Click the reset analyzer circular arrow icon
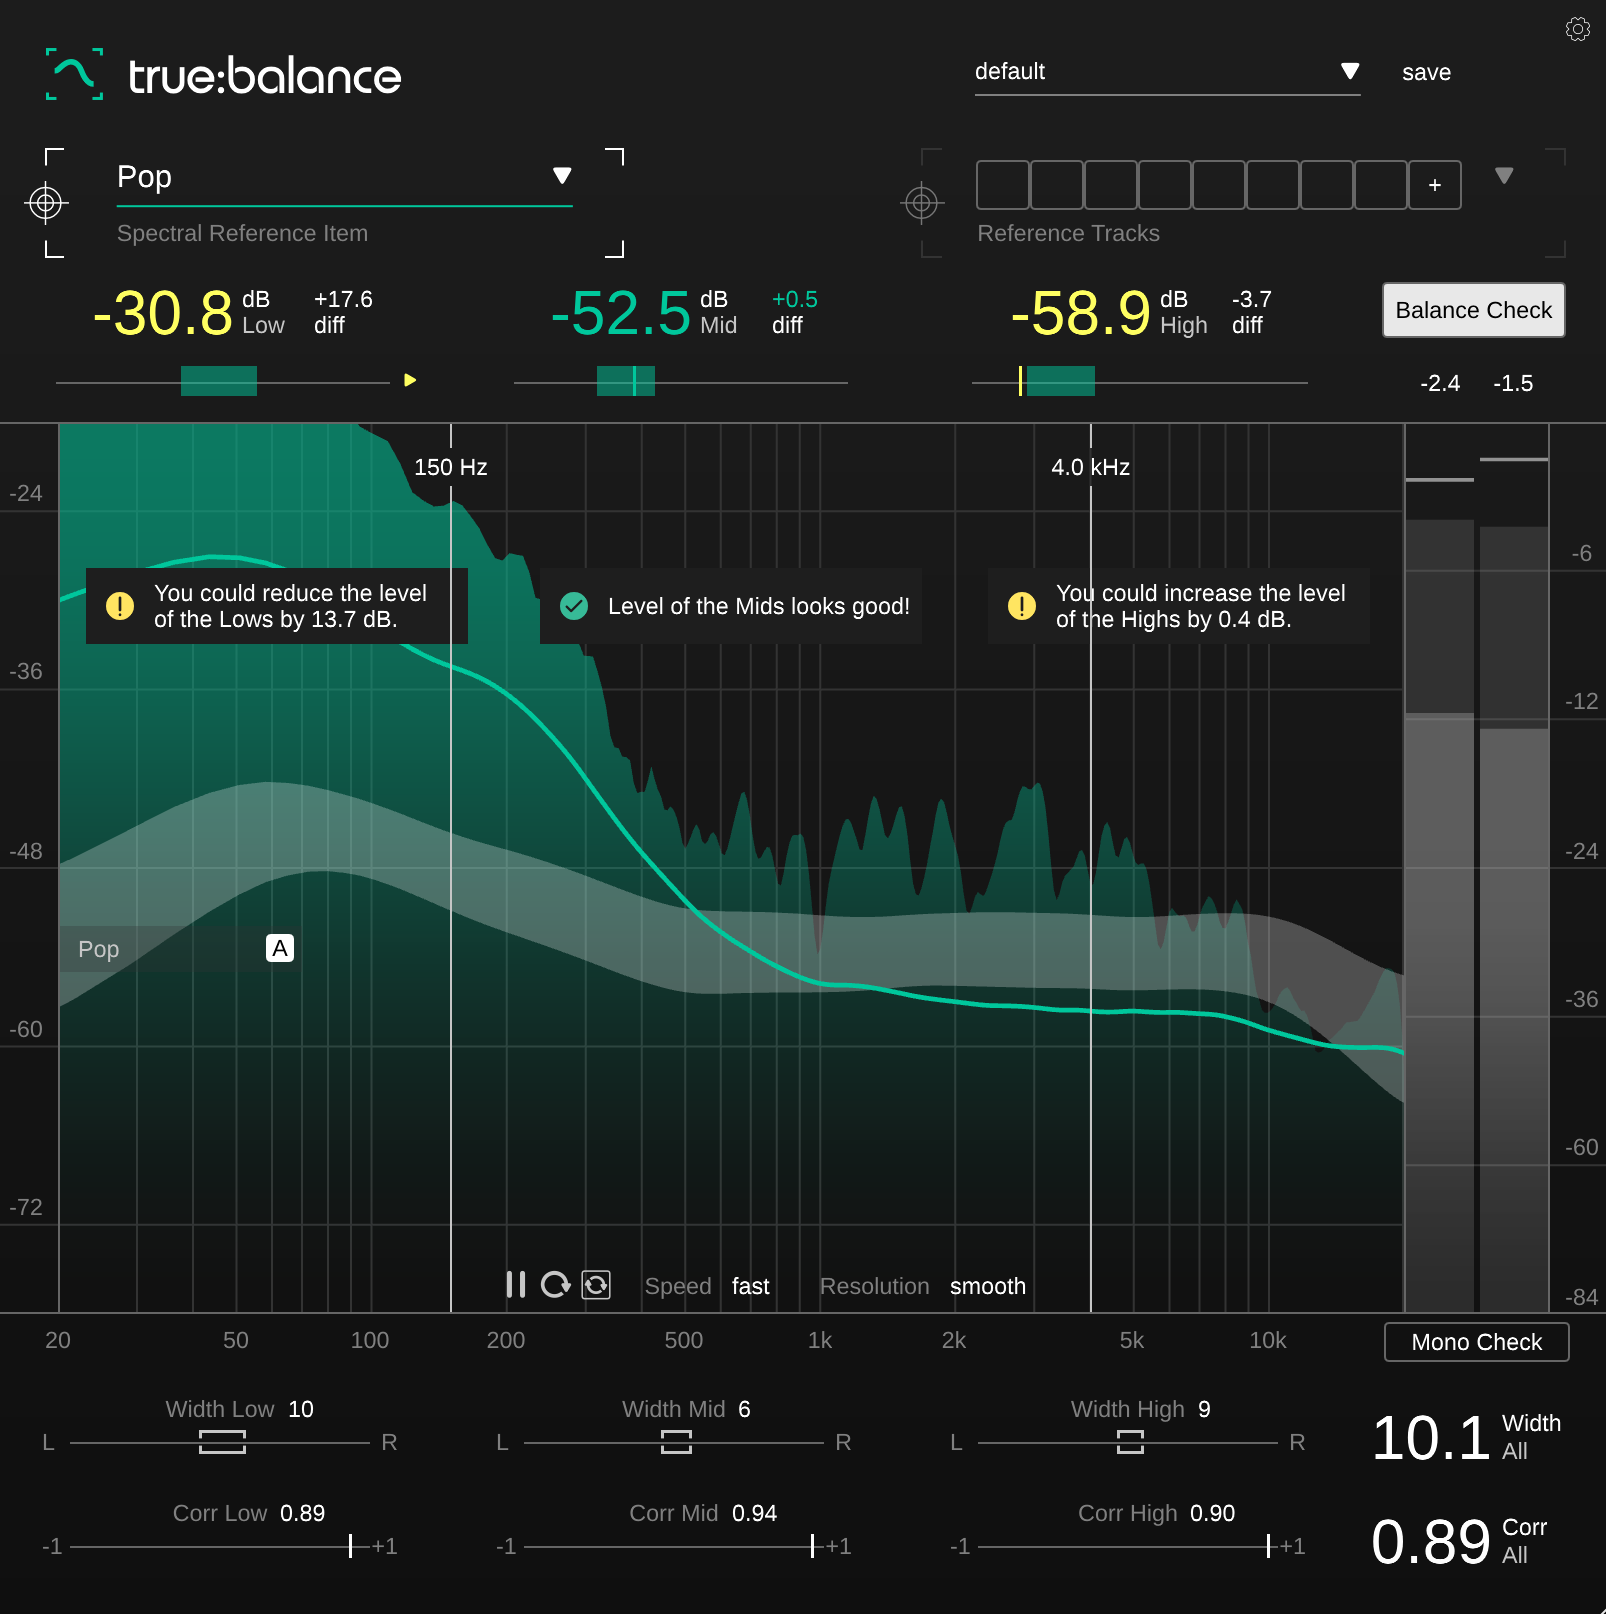The height and width of the screenshot is (1614, 1606). coord(555,1285)
